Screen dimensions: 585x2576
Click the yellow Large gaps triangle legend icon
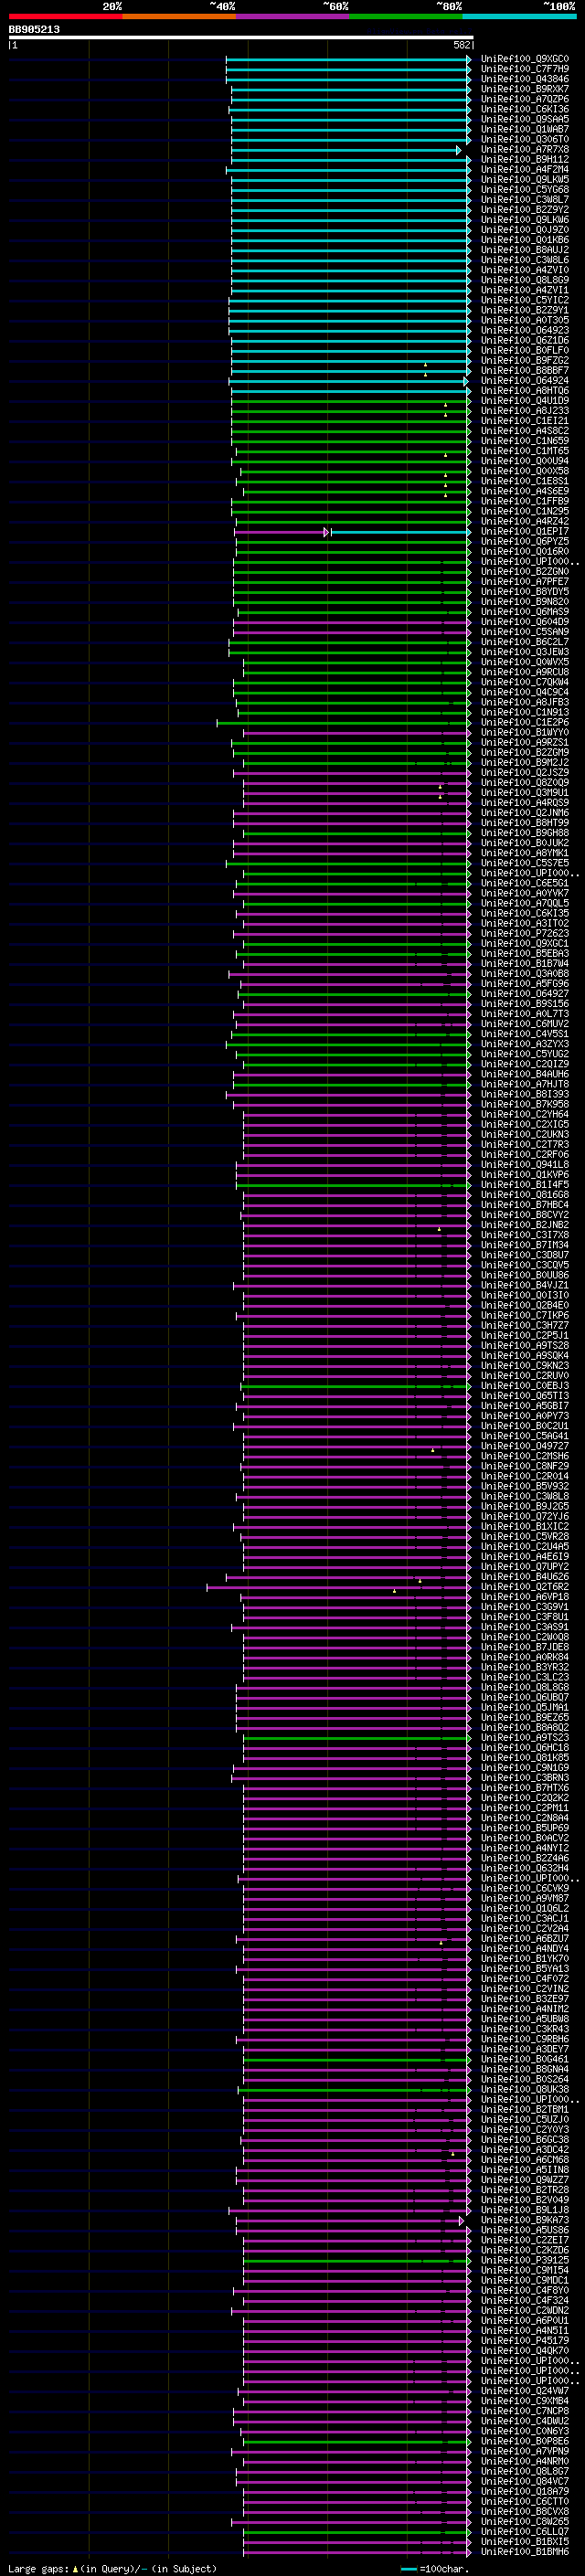coord(75,2568)
